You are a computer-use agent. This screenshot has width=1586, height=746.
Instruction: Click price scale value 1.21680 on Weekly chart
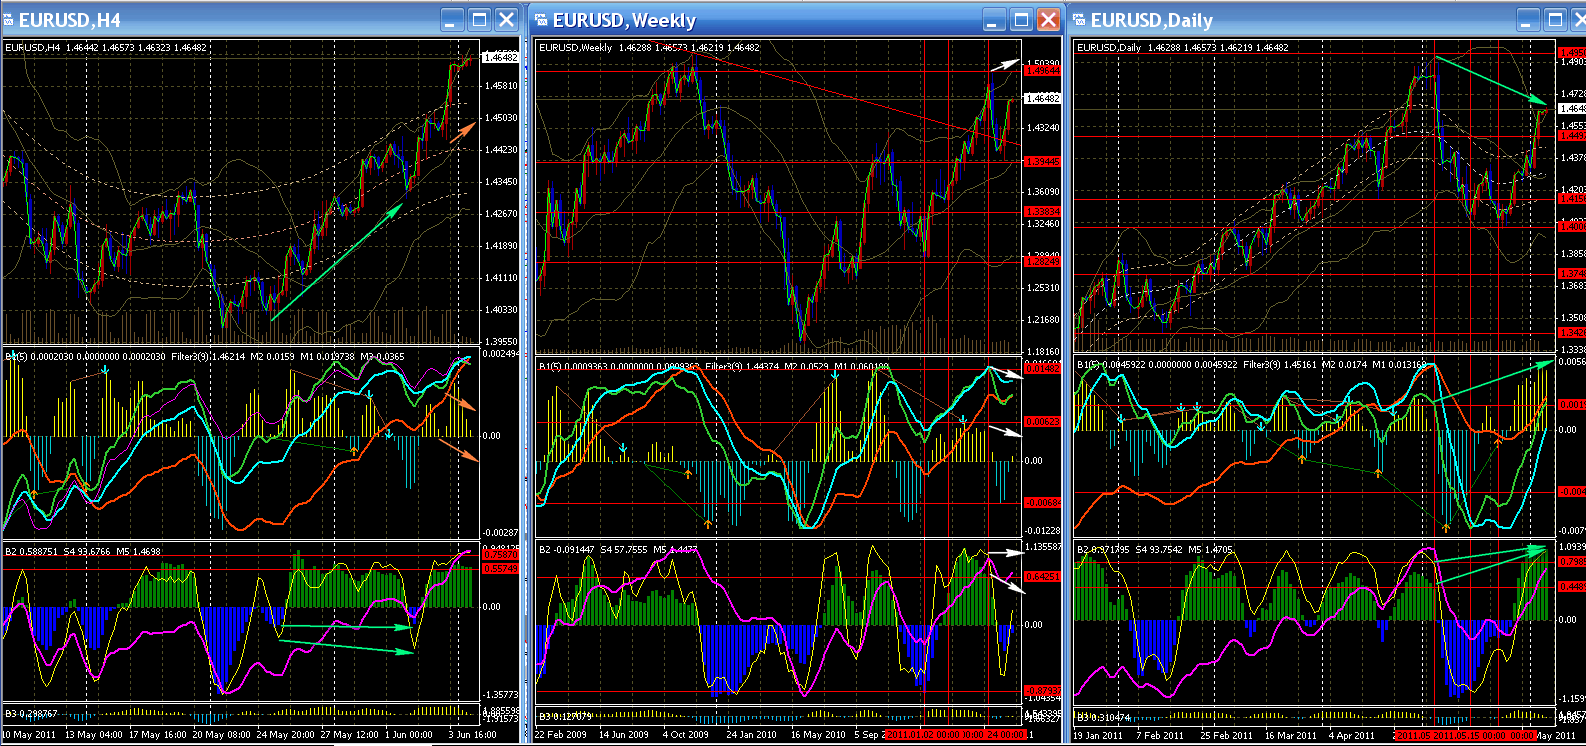1043,320
